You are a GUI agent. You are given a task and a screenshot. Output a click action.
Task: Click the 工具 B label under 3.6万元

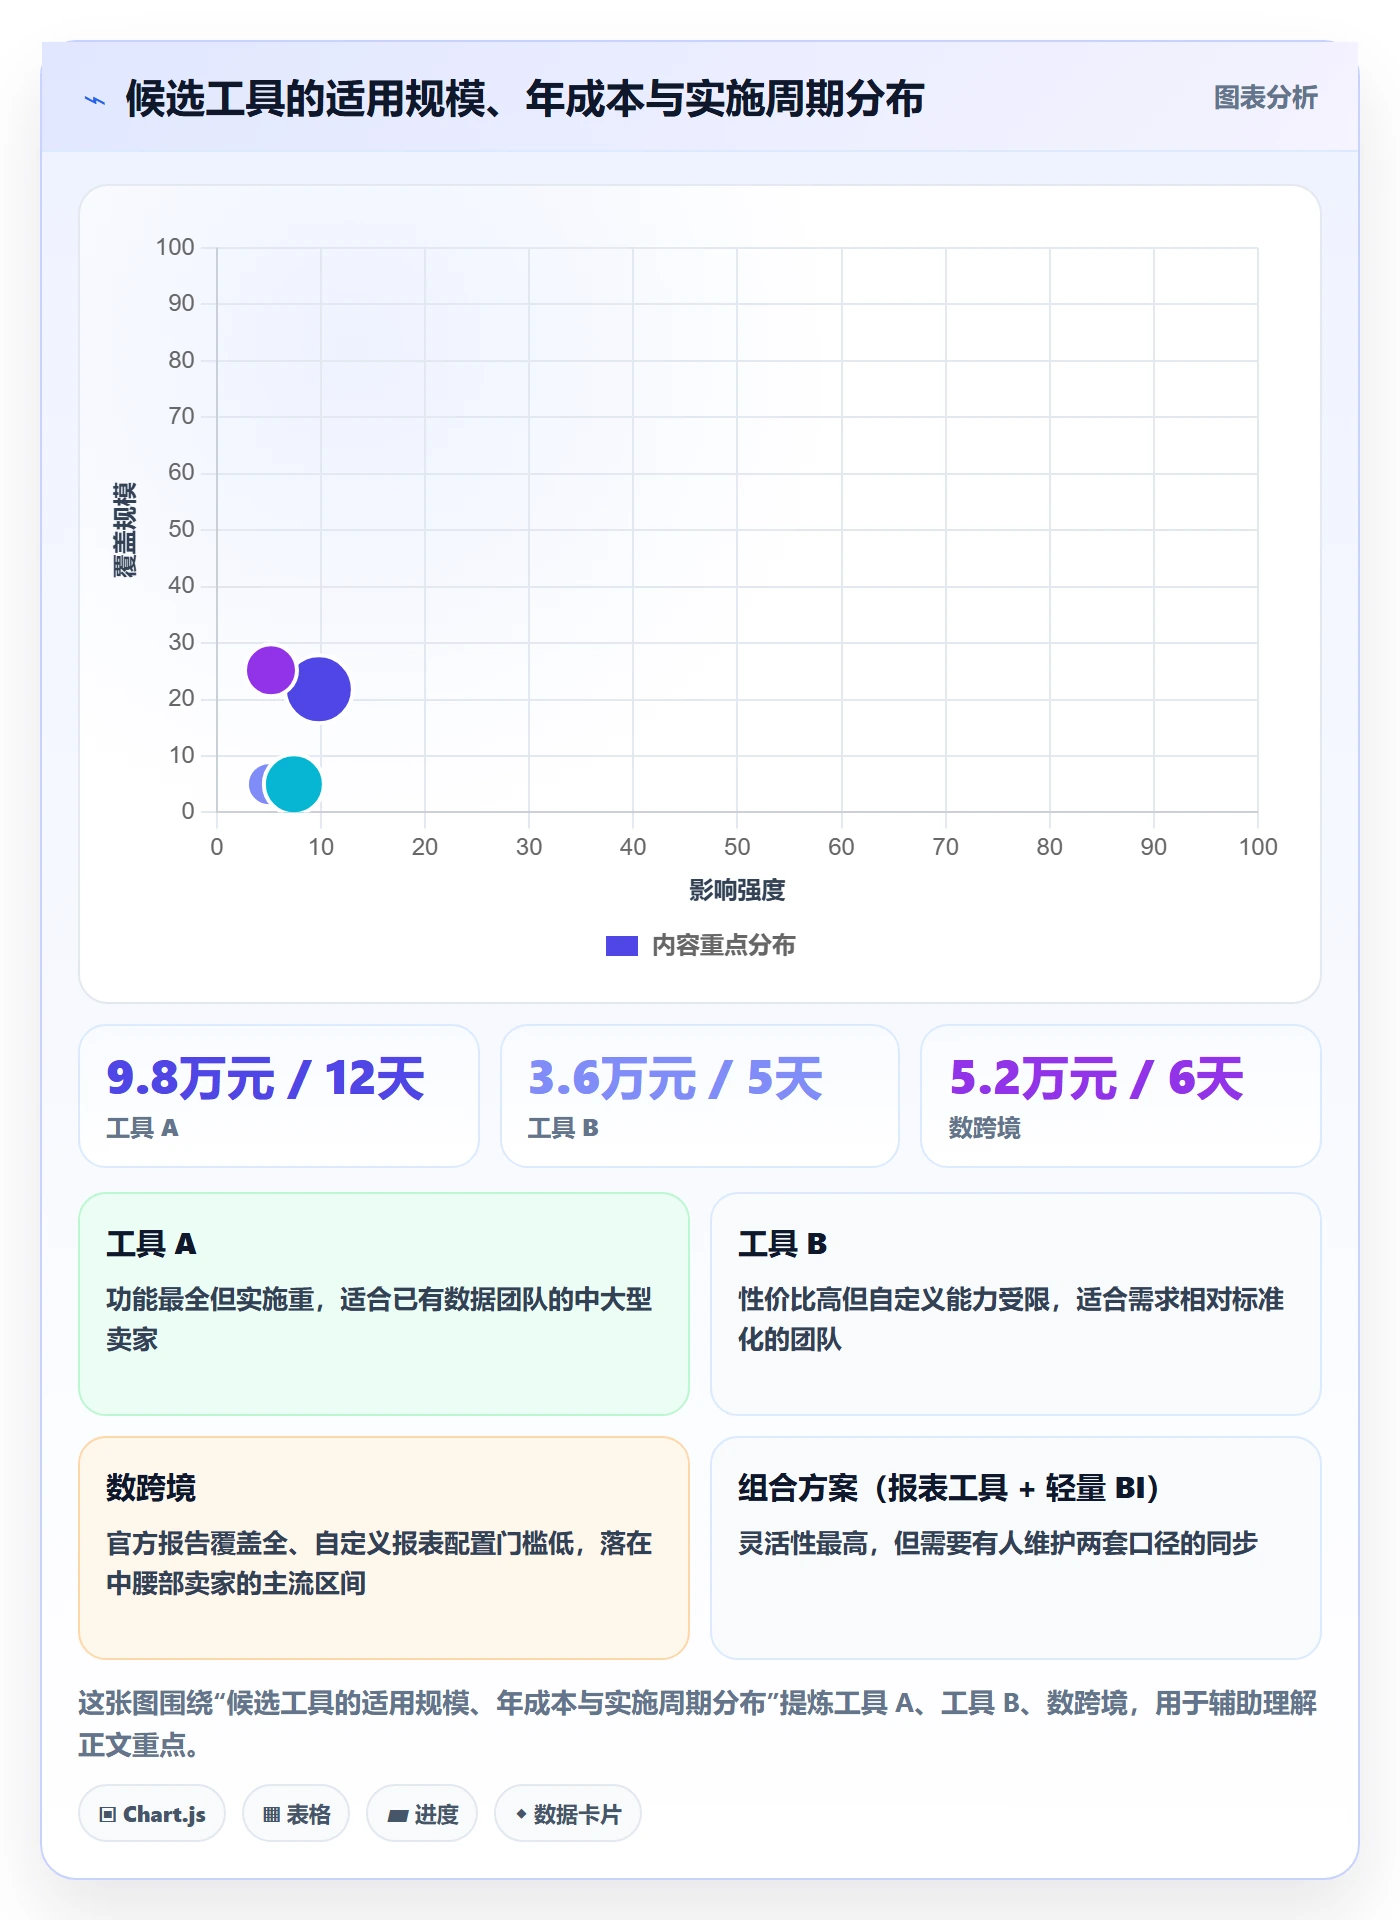click(563, 1128)
